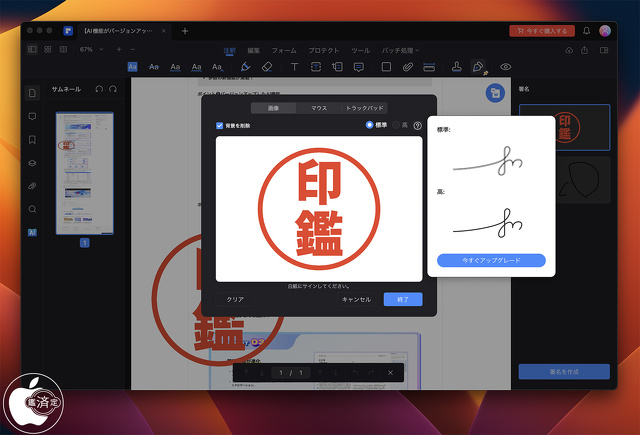The image size is (640, 435).
Task: Select the pencil drawing tool
Action: [245, 67]
